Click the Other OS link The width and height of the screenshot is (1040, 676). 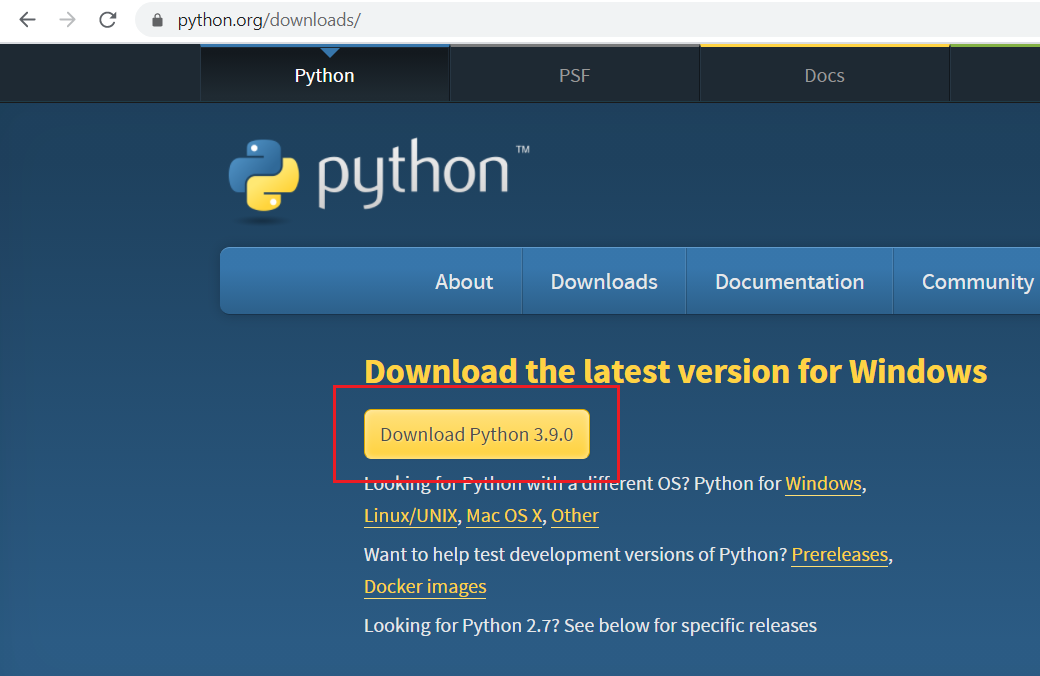coord(575,515)
